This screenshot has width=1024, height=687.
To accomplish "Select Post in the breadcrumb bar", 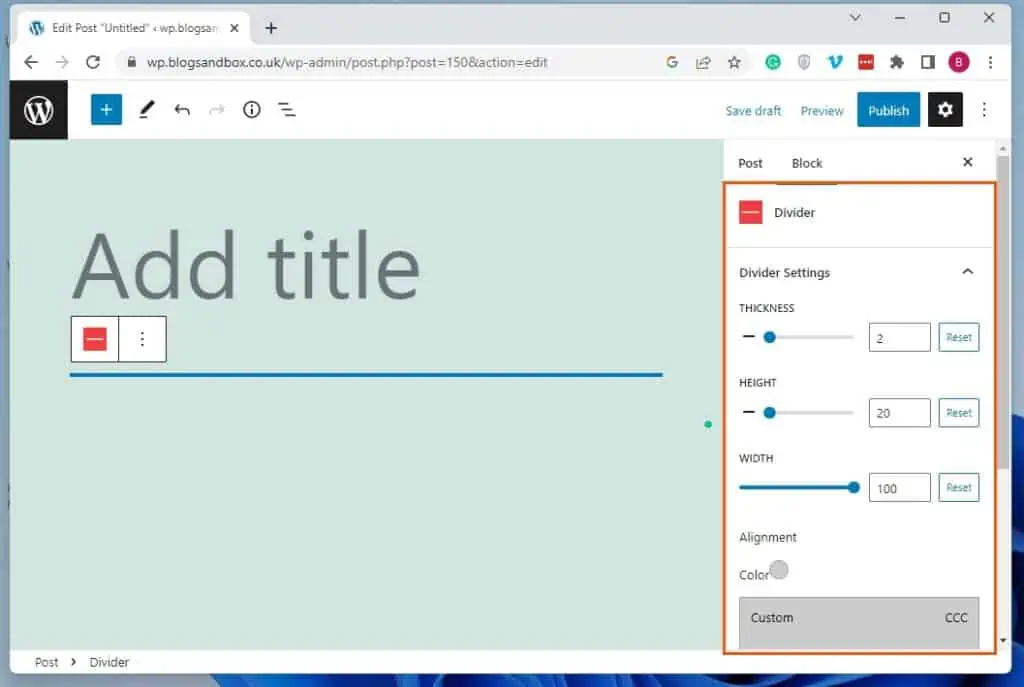I will point(46,661).
